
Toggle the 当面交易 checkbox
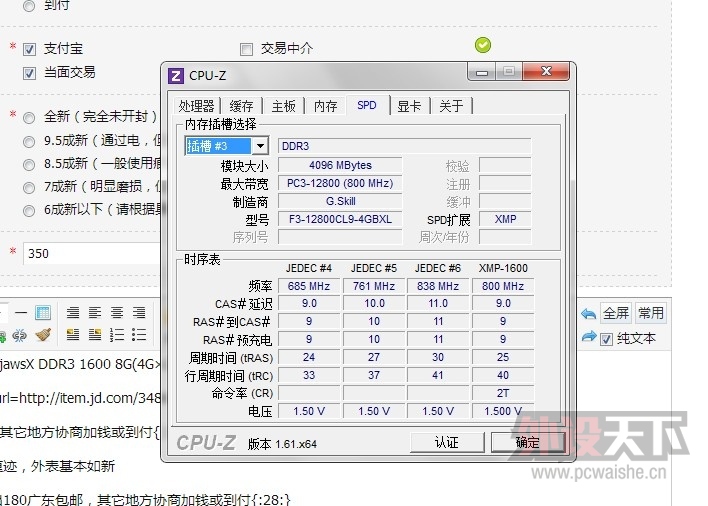(x=29, y=73)
